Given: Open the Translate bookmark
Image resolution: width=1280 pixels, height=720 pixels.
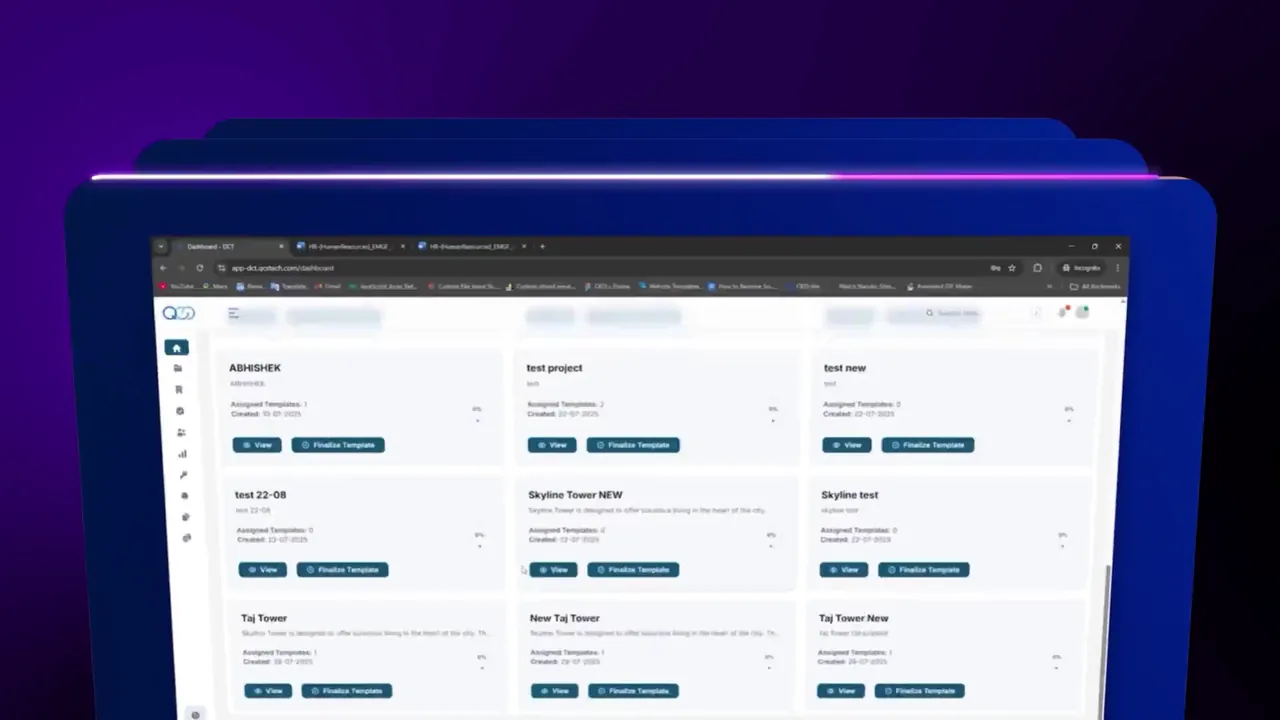Looking at the screenshot, I should point(289,287).
